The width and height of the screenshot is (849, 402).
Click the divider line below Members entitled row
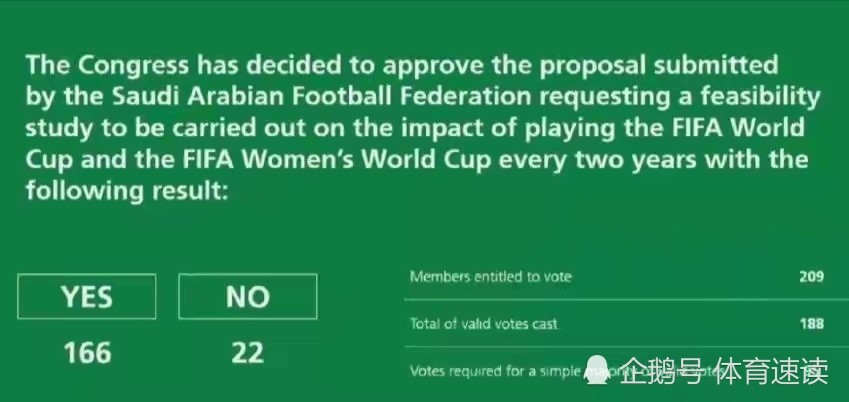(x=626, y=299)
